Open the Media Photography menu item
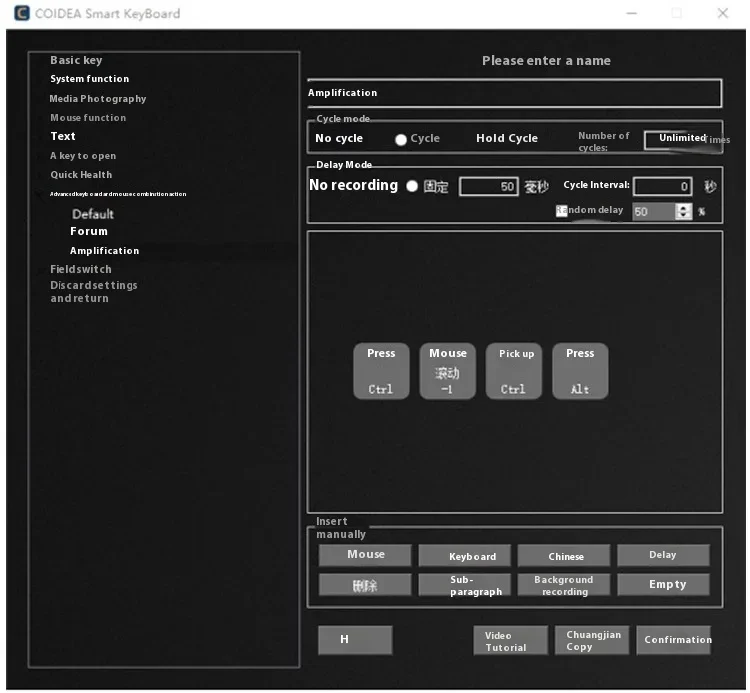This screenshot has height=693, width=750. (x=98, y=99)
